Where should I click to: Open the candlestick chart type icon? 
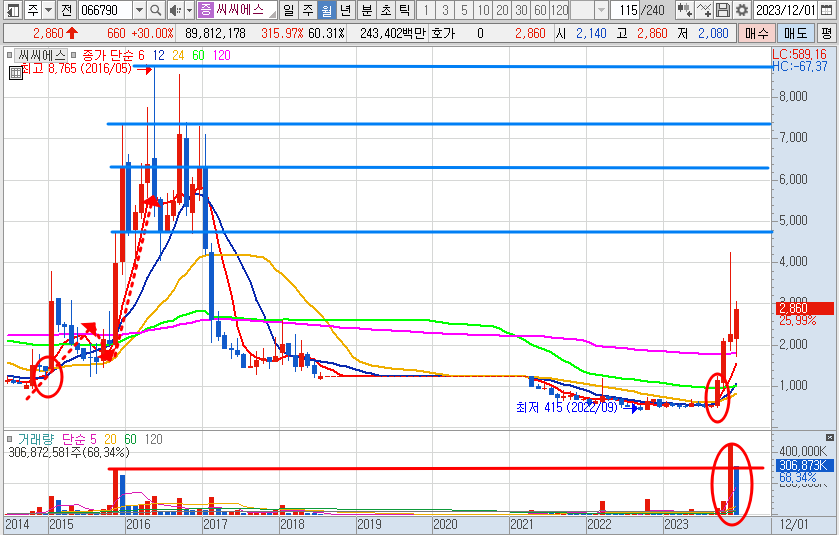[684, 10]
